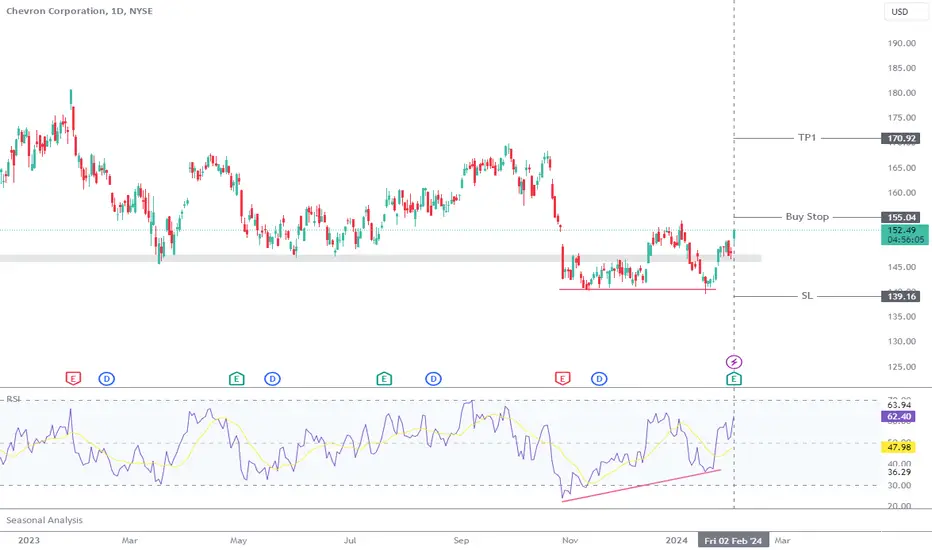Select the RSI indicator label
The height and width of the screenshot is (550, 932).
pyautogui.click(x=13, y=399)
